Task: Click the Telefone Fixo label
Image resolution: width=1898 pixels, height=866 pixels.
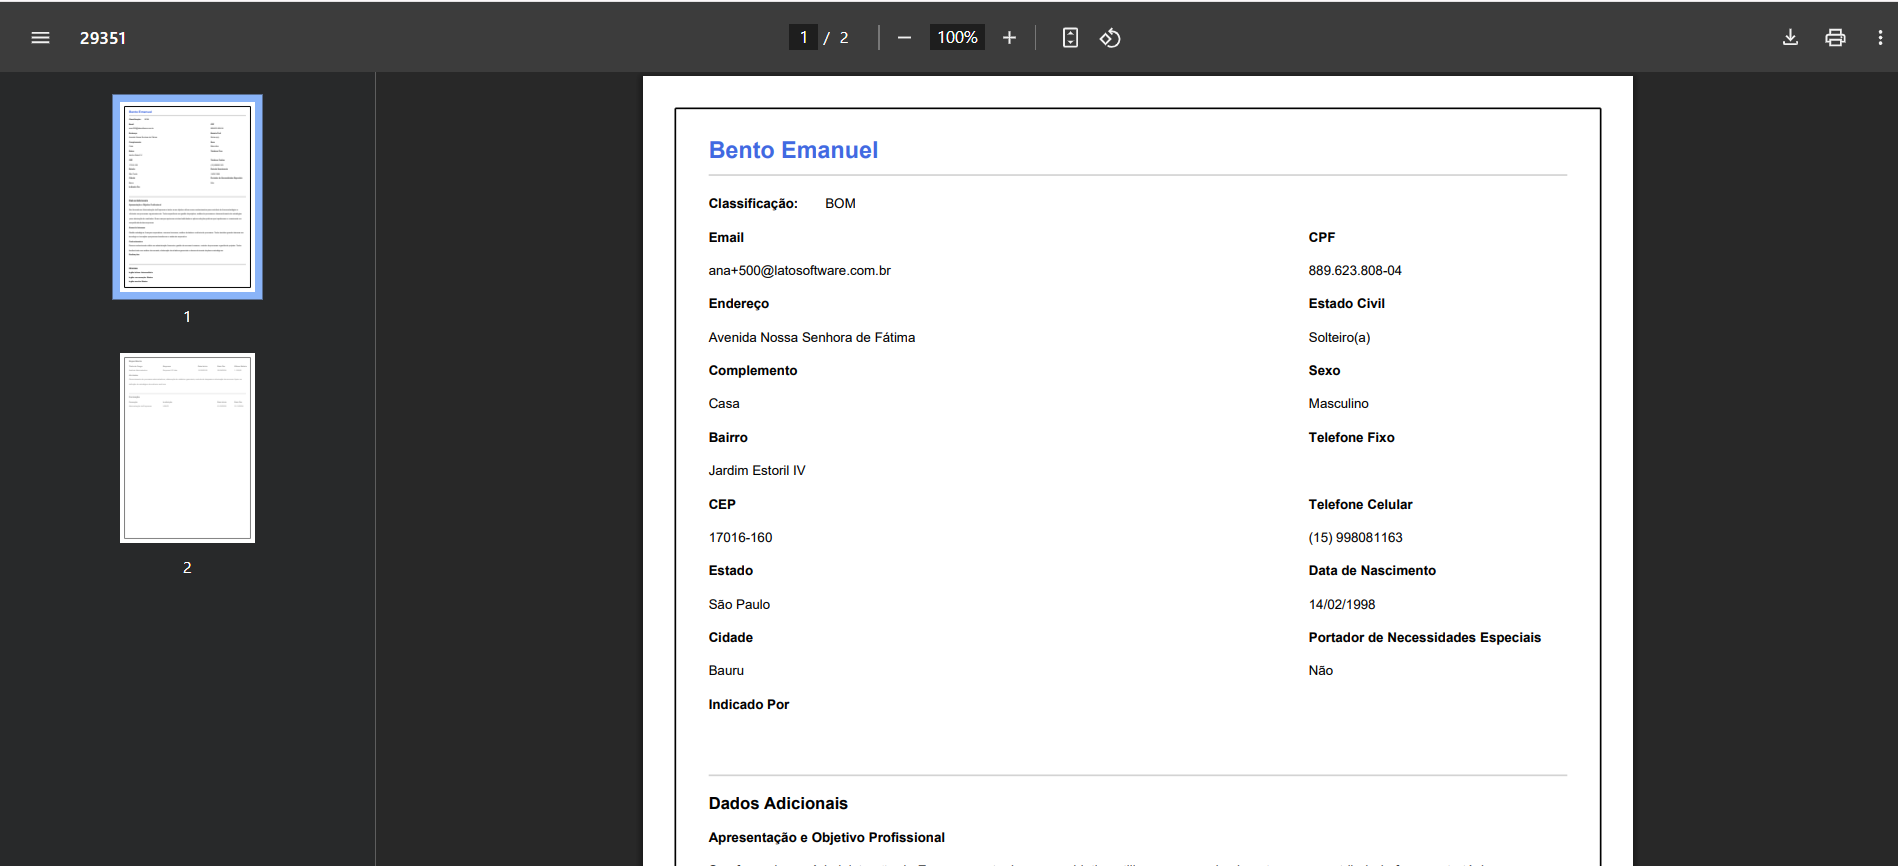Action: [1351, 437]
